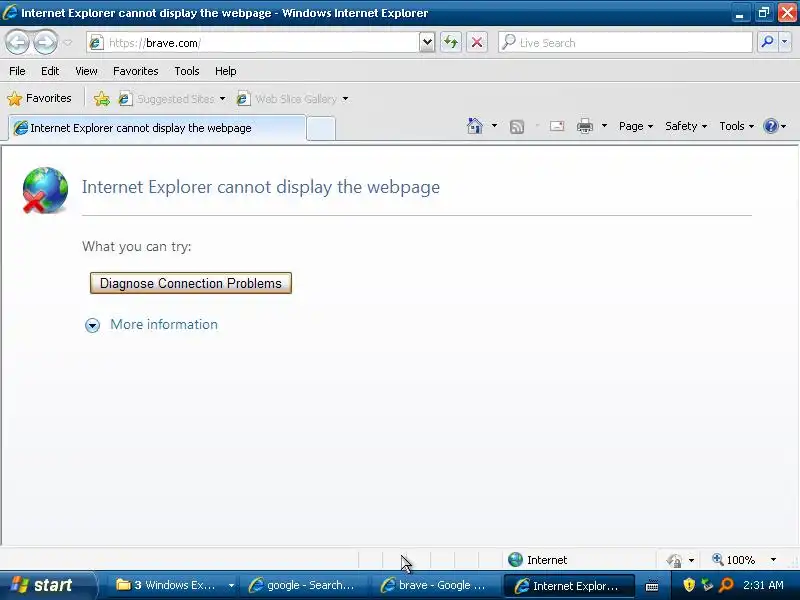Open the recent pages dropdown arrow
Screen dimensions: 800x600
pos(68,43)
